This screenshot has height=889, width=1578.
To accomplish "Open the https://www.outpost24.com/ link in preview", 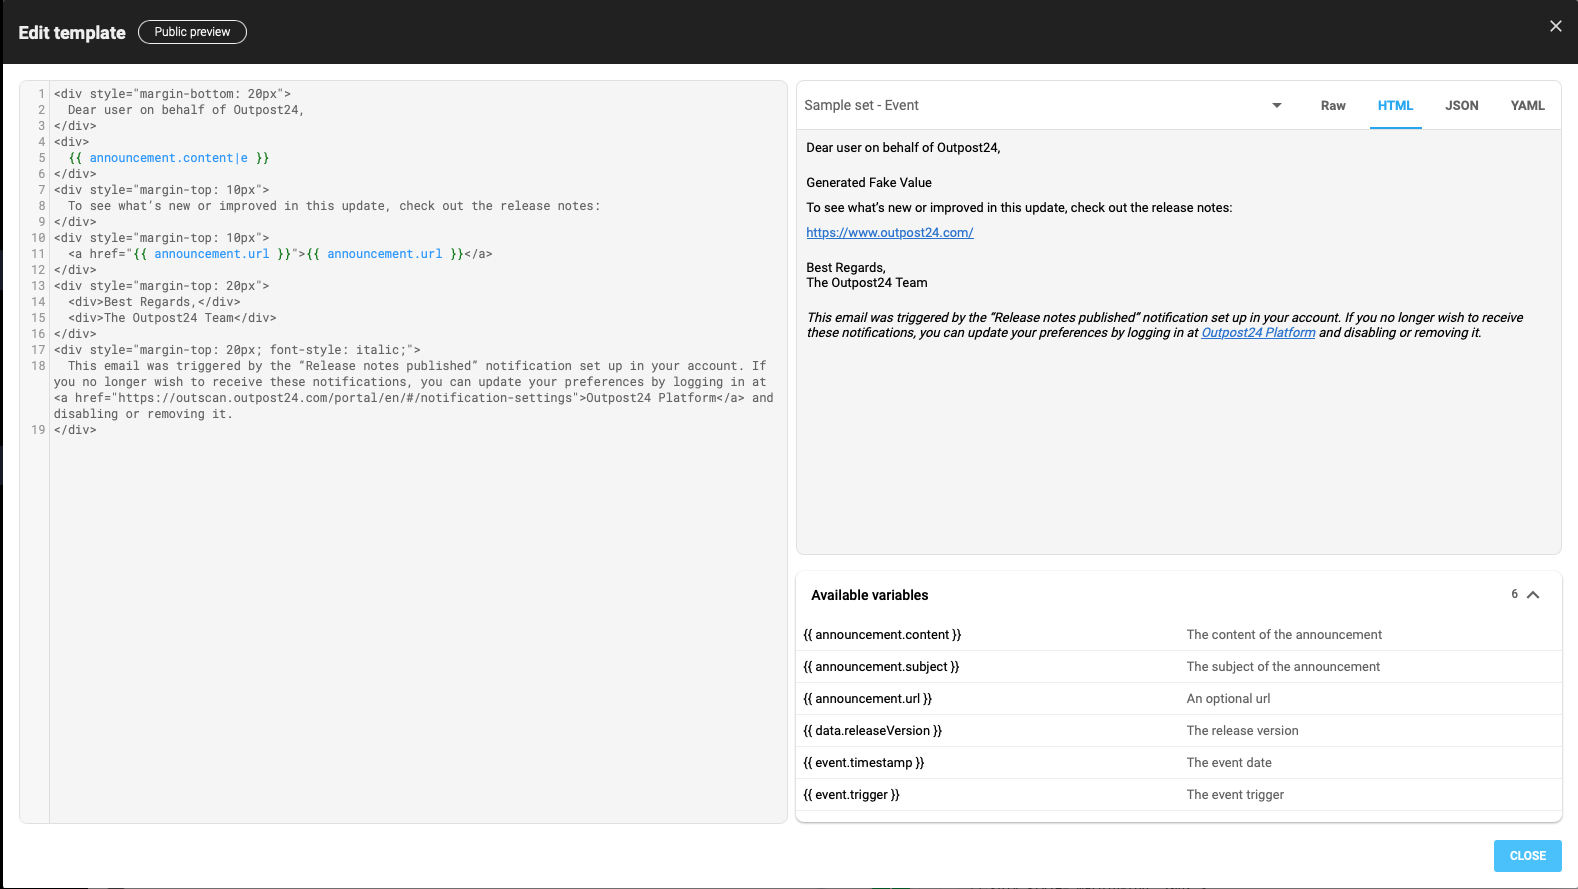I will click(889, 233).
